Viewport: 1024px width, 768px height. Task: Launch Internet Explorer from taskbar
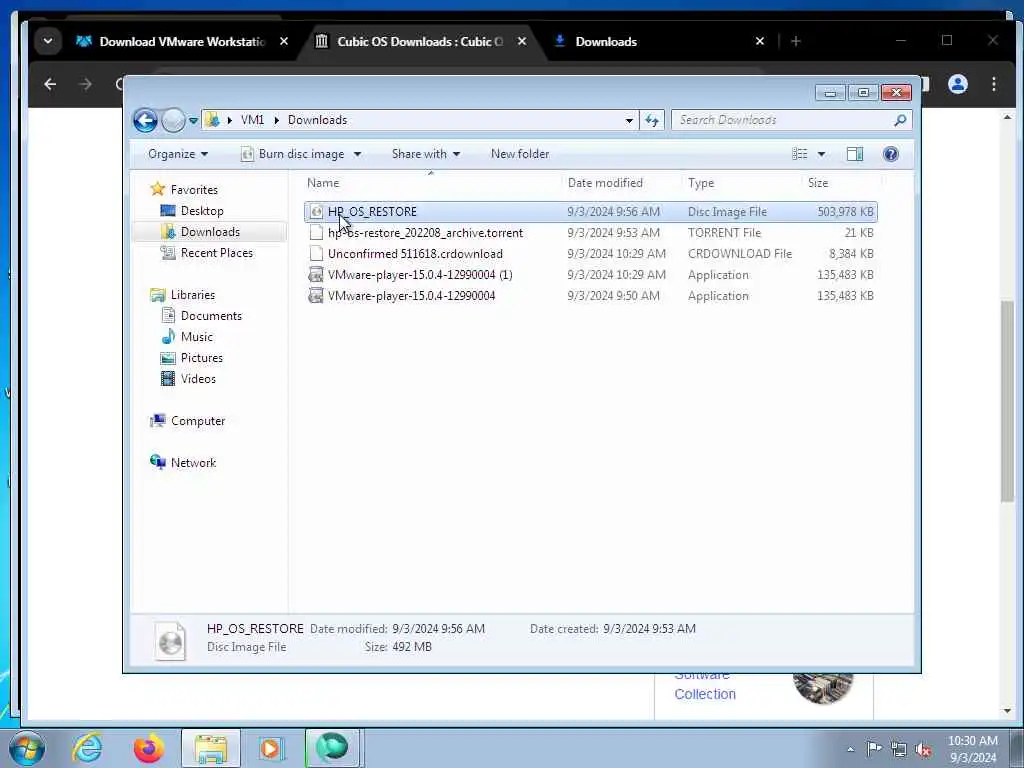click(x=87, y=748)
